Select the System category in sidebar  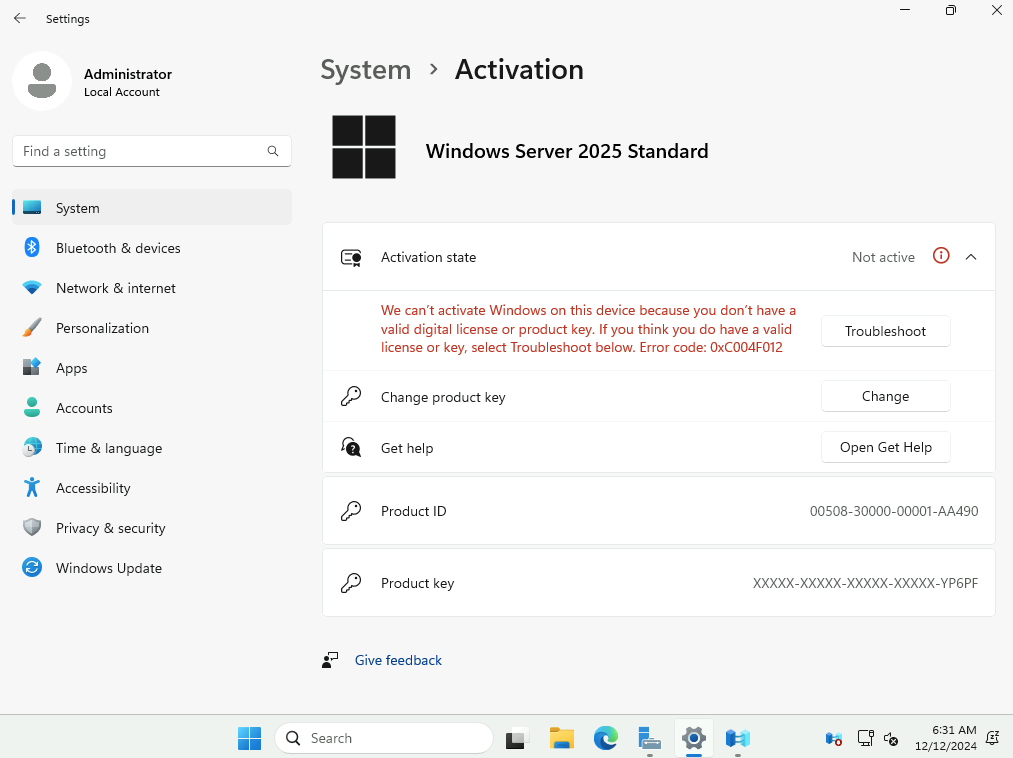(x=152, y=207)
